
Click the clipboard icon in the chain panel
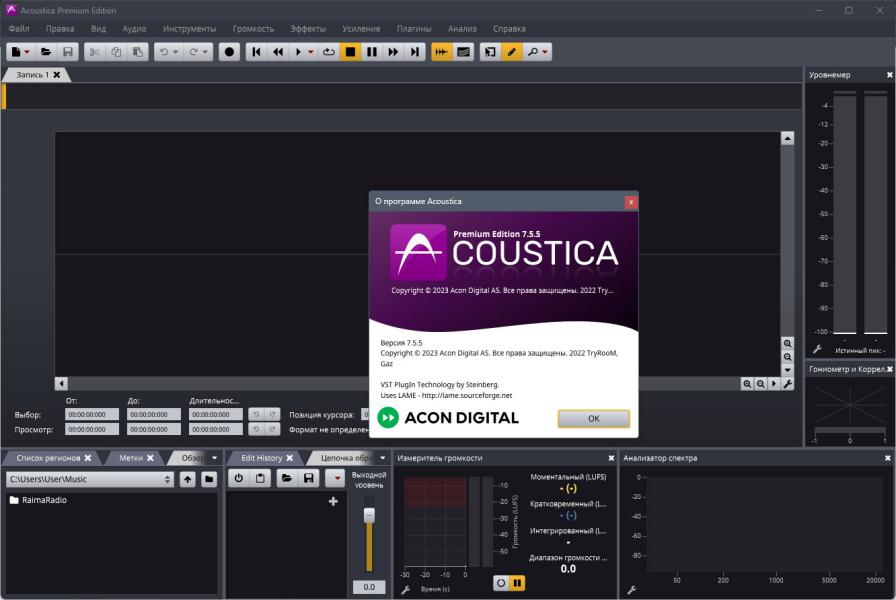pos(260,478)
